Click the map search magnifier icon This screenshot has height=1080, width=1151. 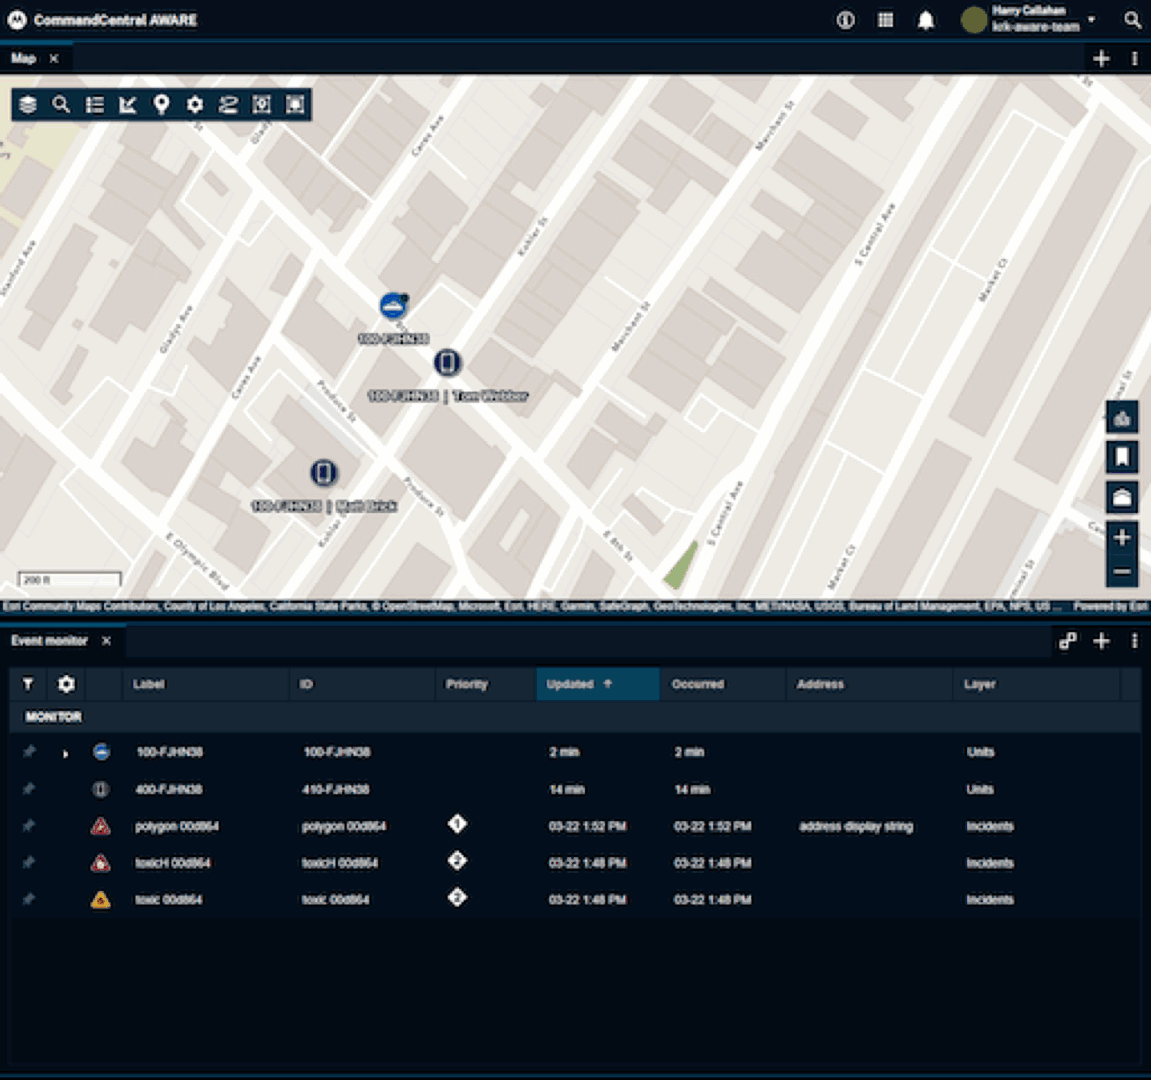click(x=61, y=105)
